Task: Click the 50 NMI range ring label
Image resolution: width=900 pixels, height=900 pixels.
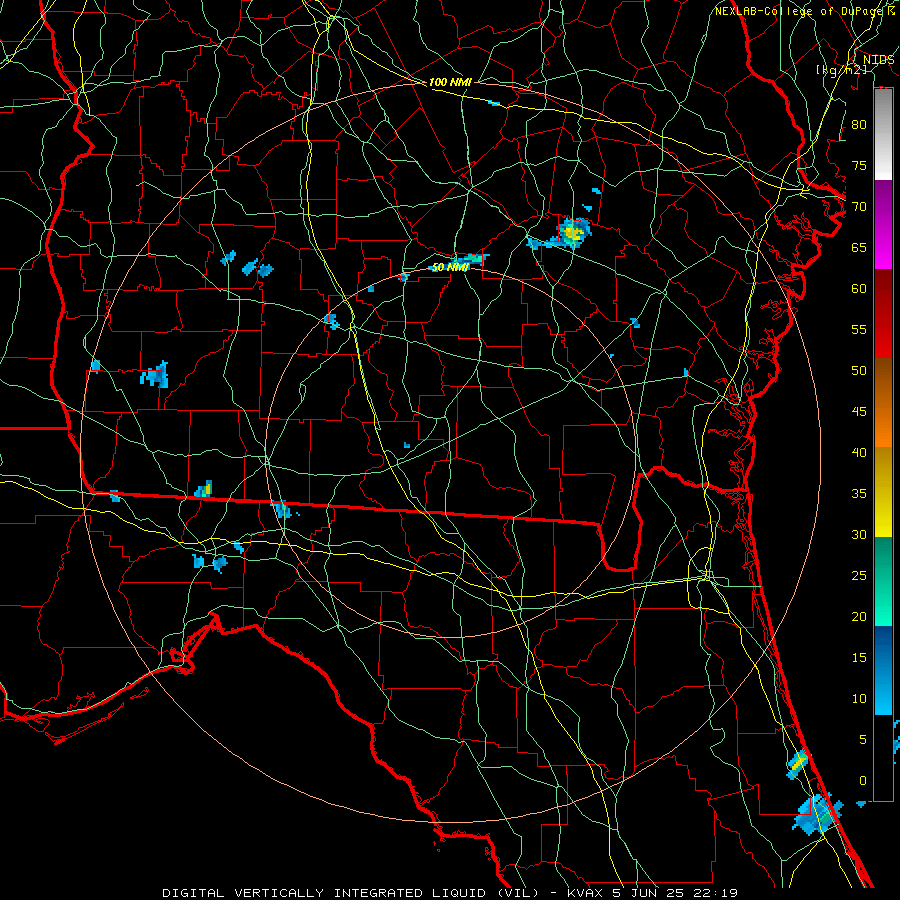Action: 450,267
